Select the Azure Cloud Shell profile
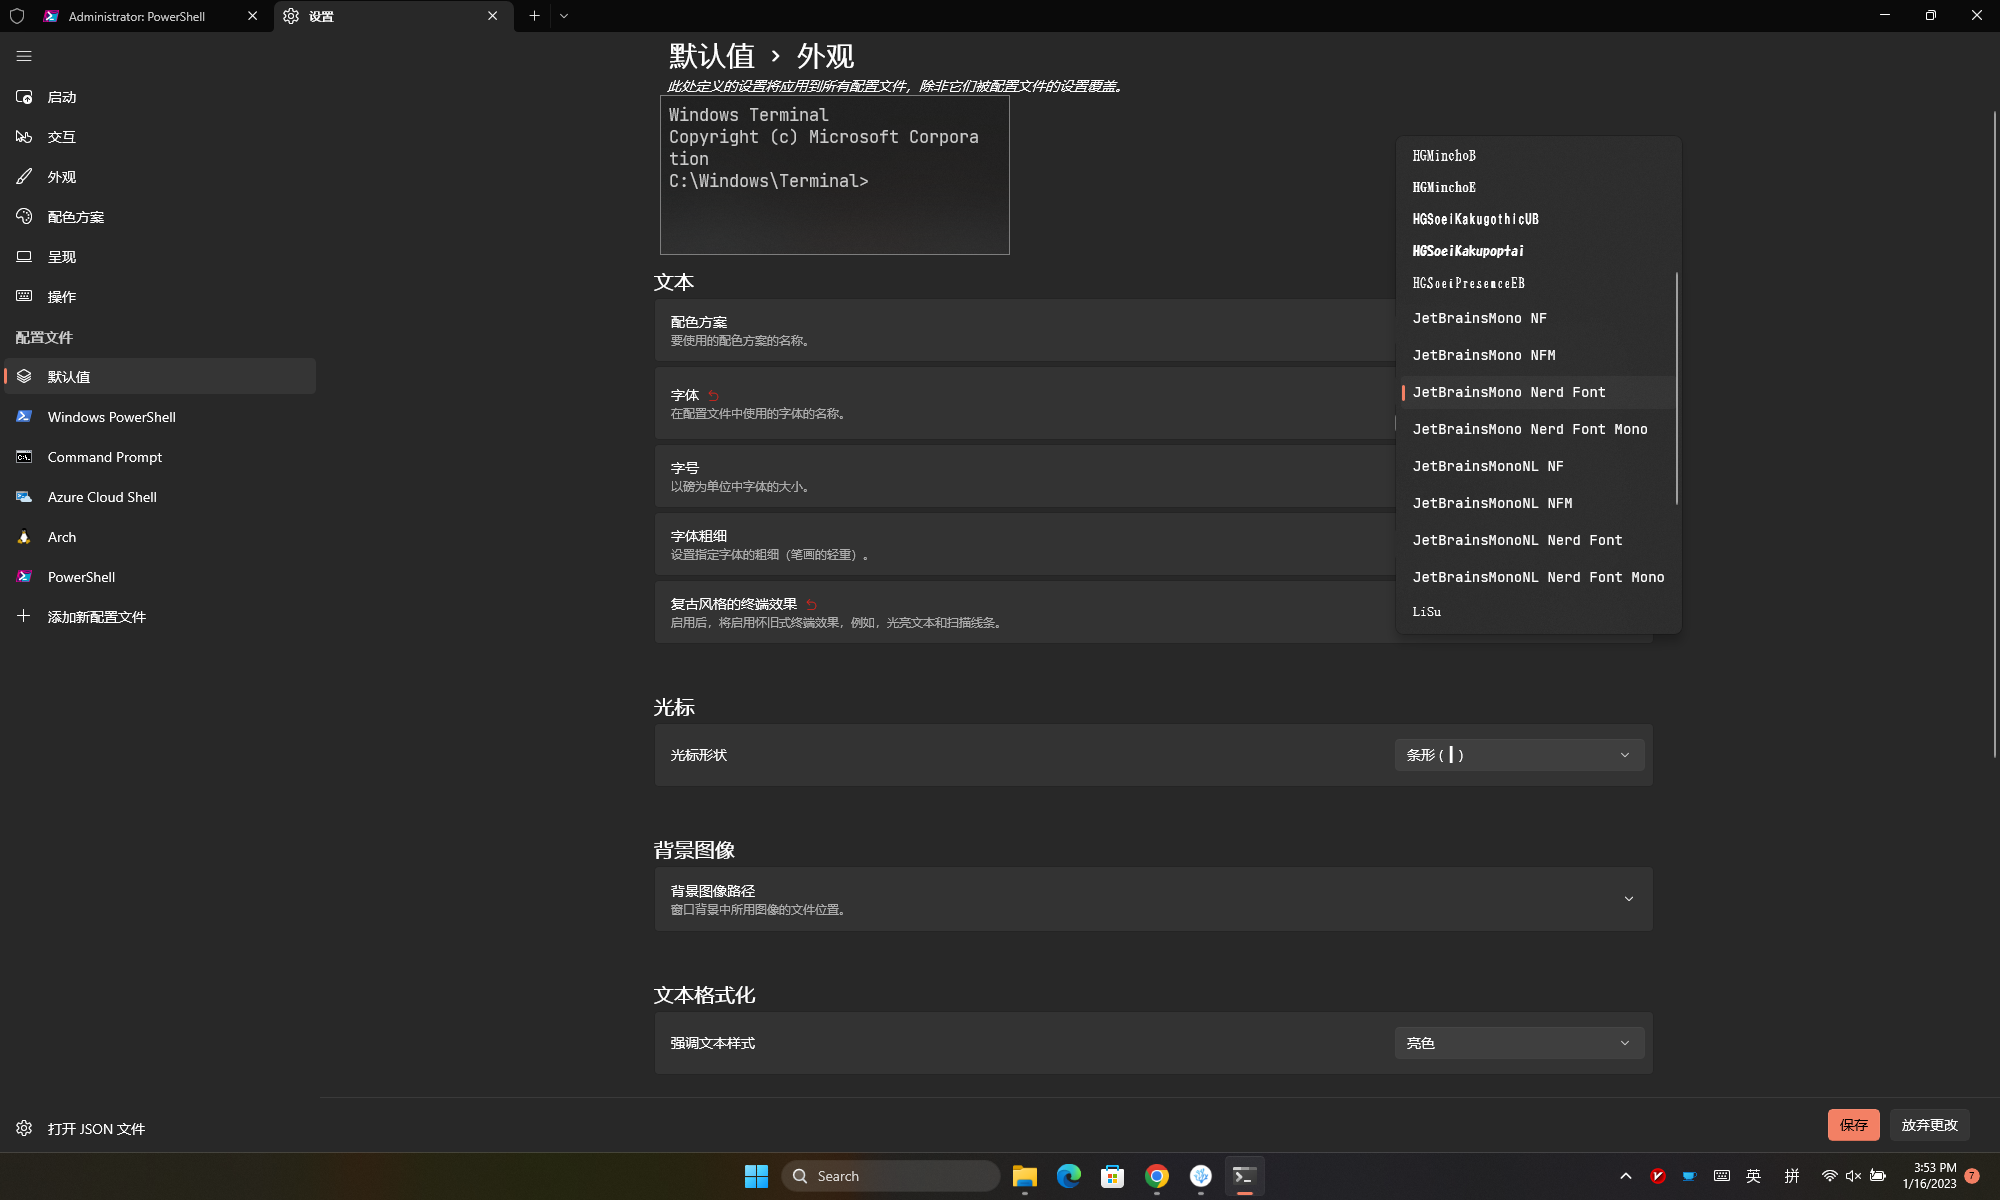Viewport: 2000px width, 1200px height. [x=160, y=497]
